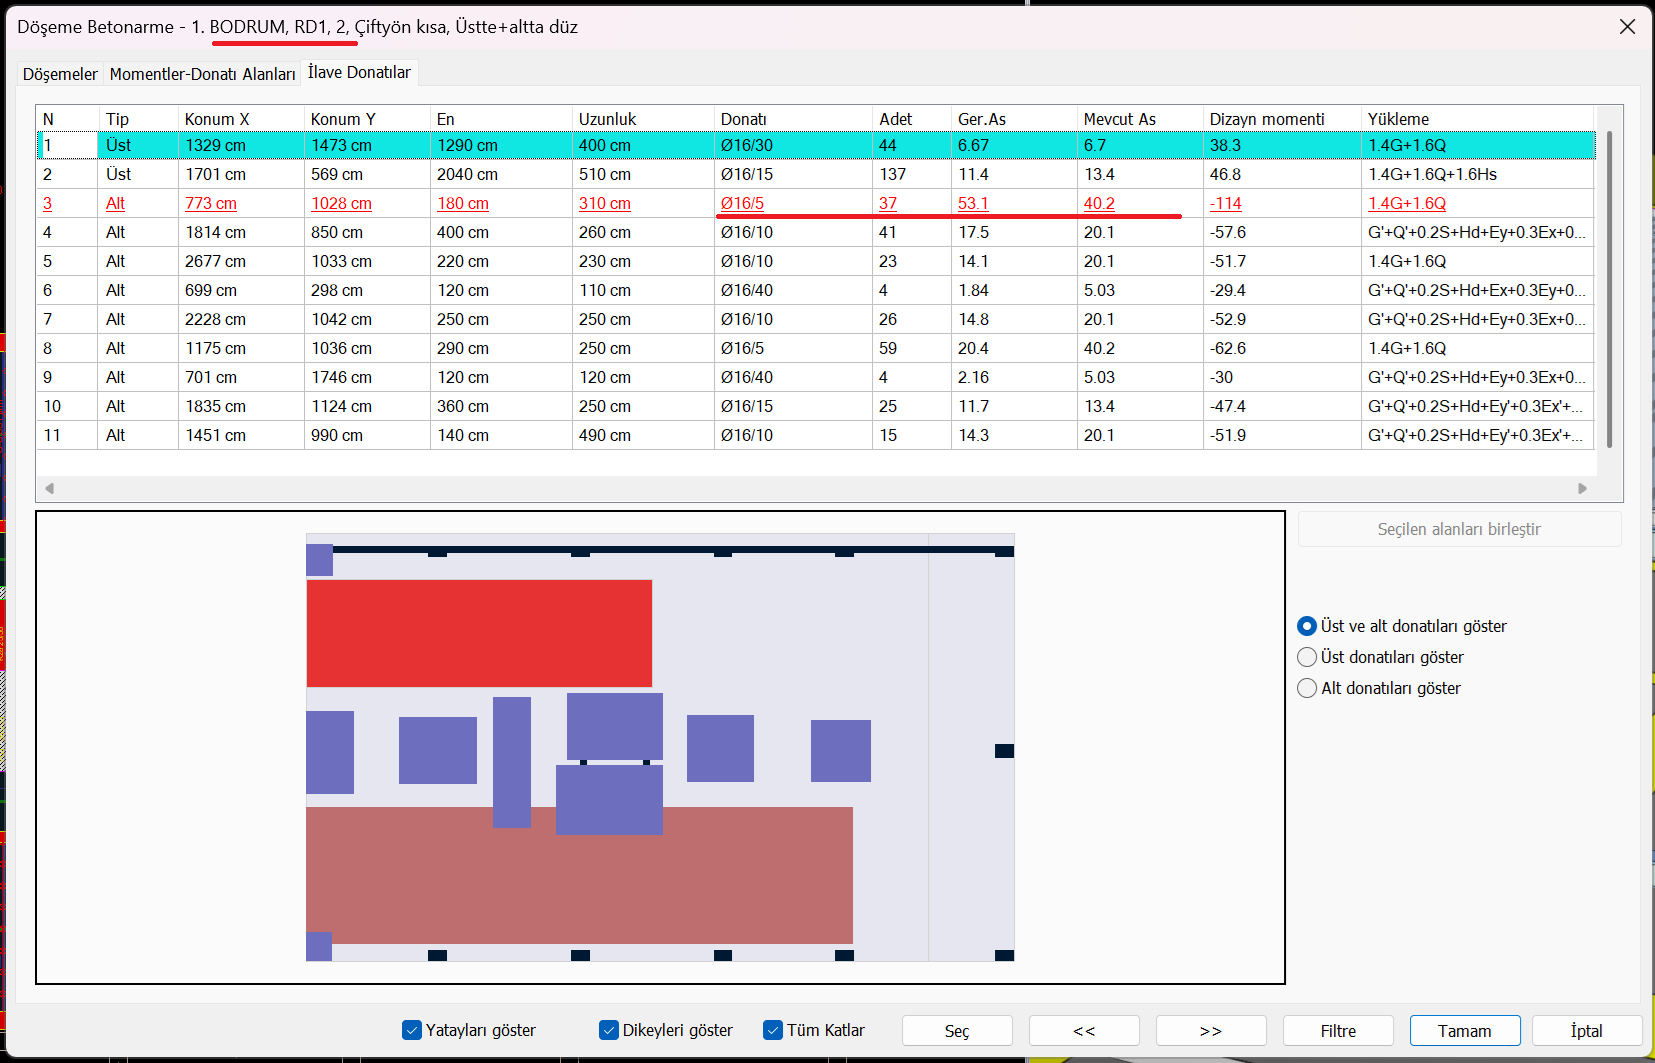
Task: Open the Filtre button
Action: click(1338, 1031)
